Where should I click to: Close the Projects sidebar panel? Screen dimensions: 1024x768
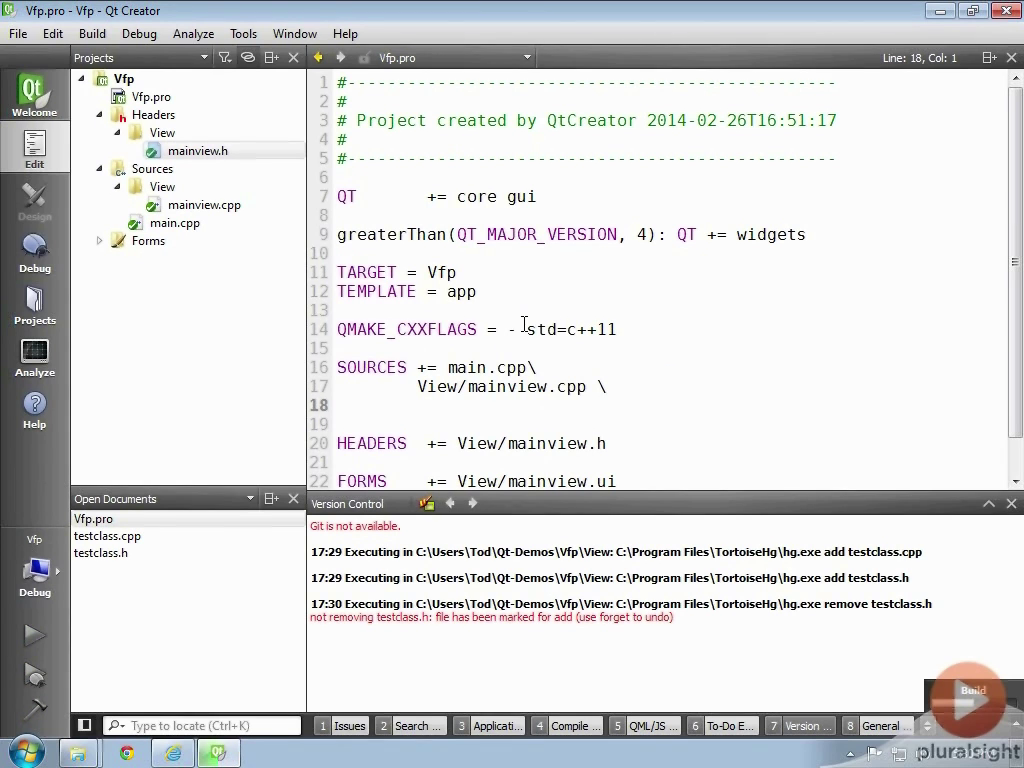pyautogui.click(x=294, y=57)
